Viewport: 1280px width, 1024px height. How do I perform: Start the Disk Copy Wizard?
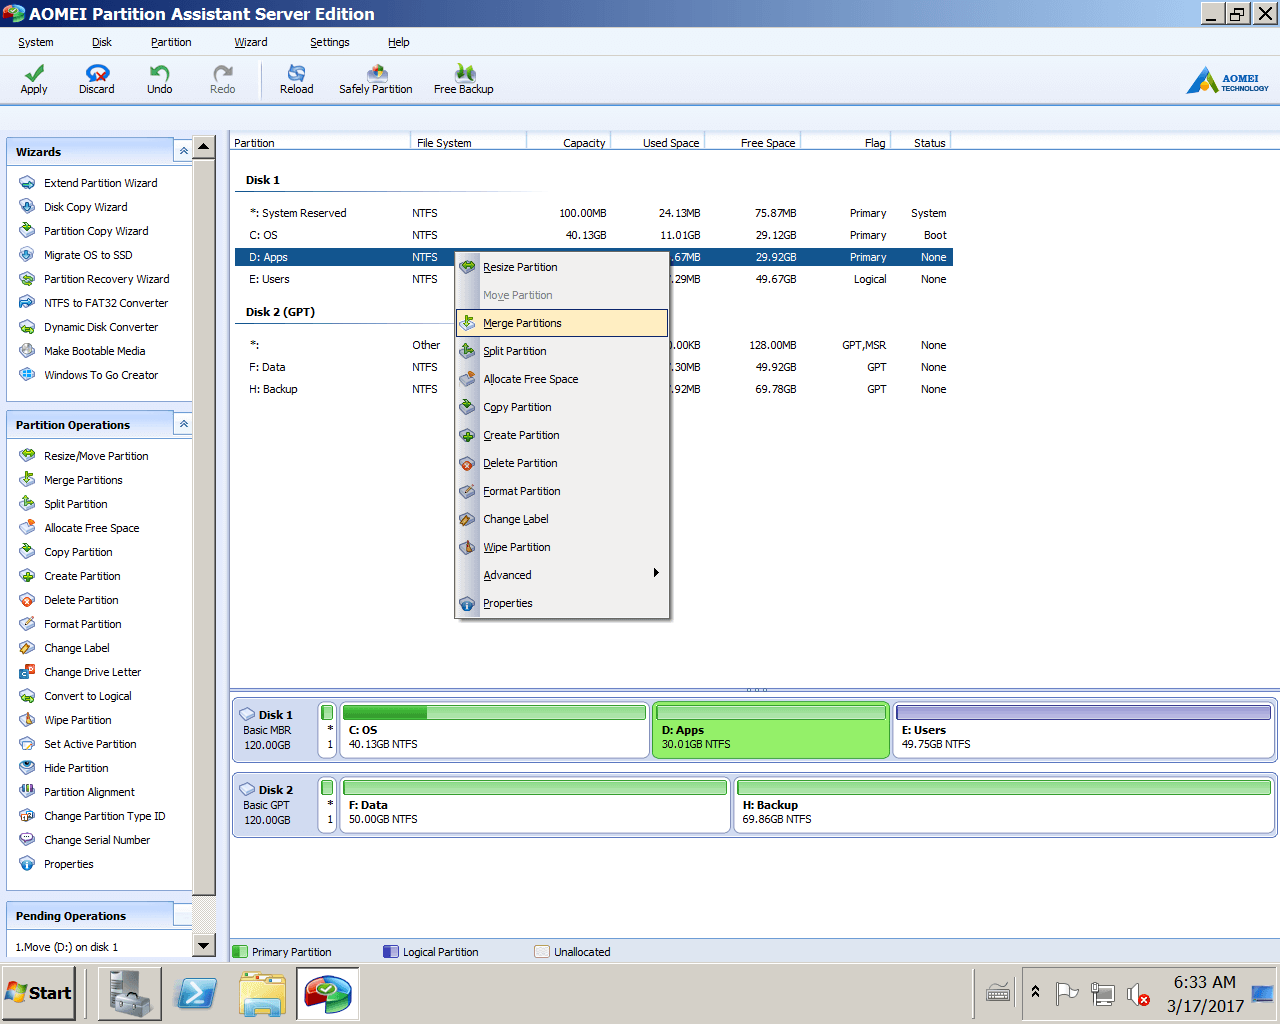(x=73, y=207)
